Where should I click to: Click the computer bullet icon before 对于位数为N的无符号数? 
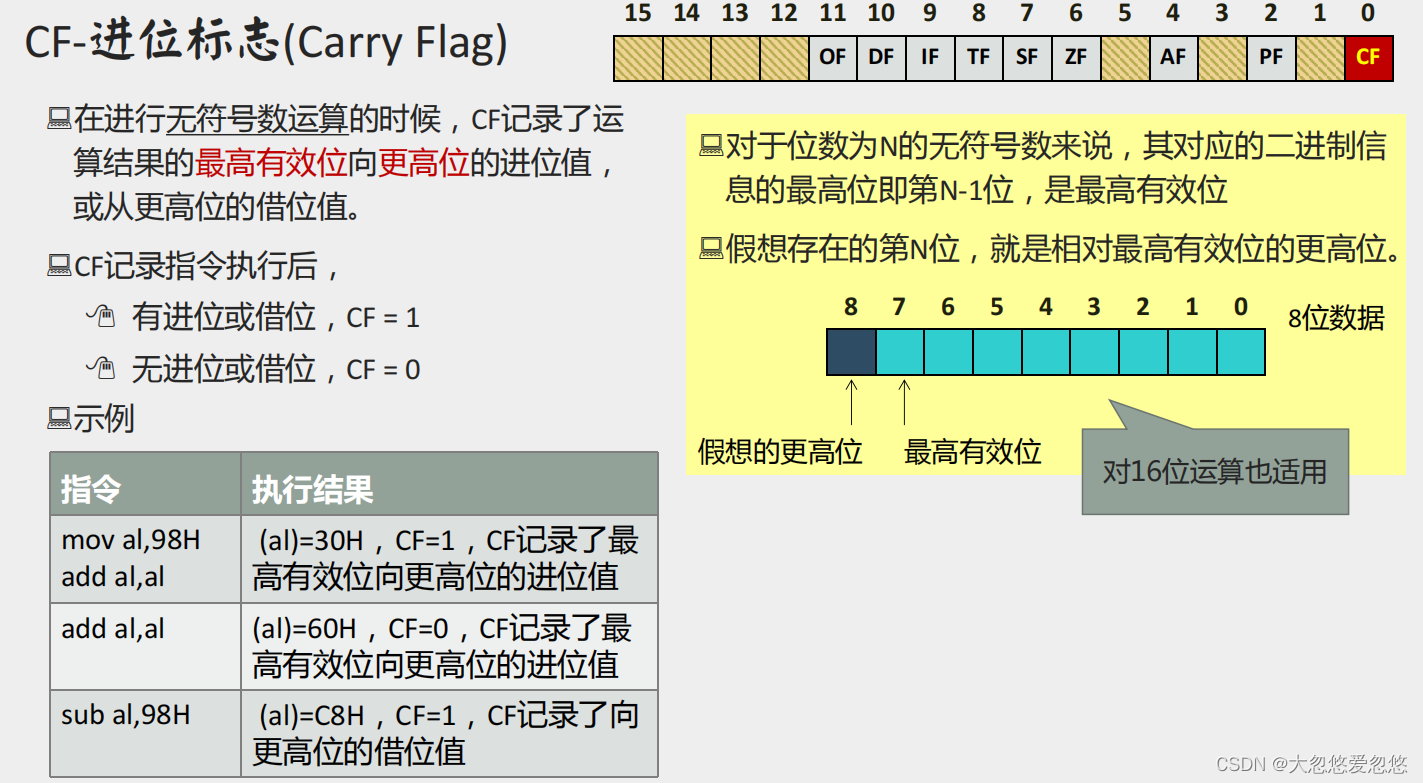(x=711, y=147)
